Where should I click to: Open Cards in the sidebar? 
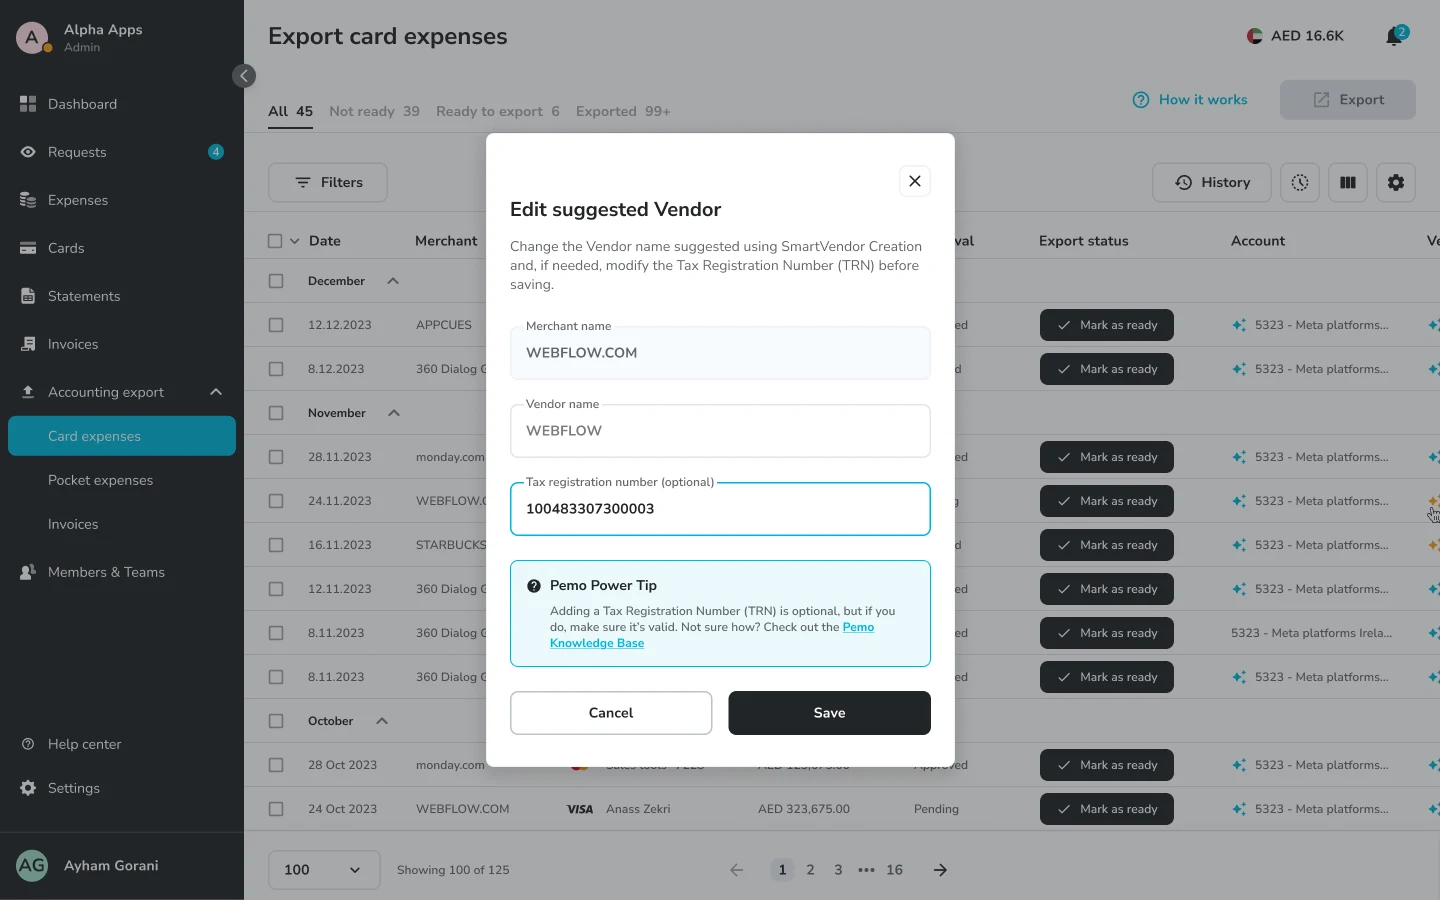[x=122, y=248]
